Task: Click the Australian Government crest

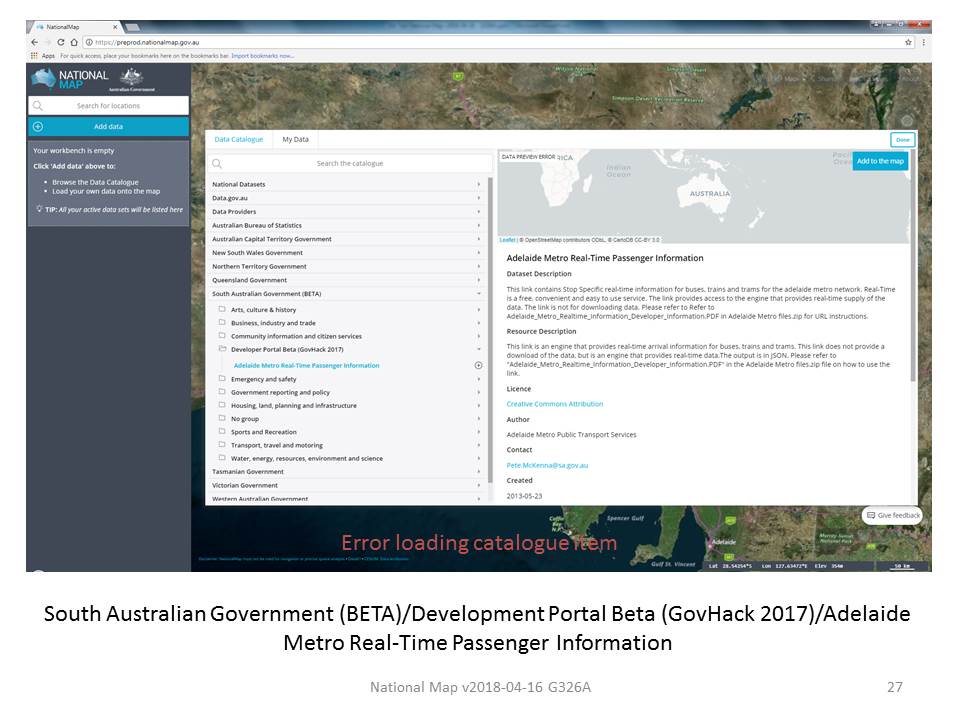Action: click(132, 80)
